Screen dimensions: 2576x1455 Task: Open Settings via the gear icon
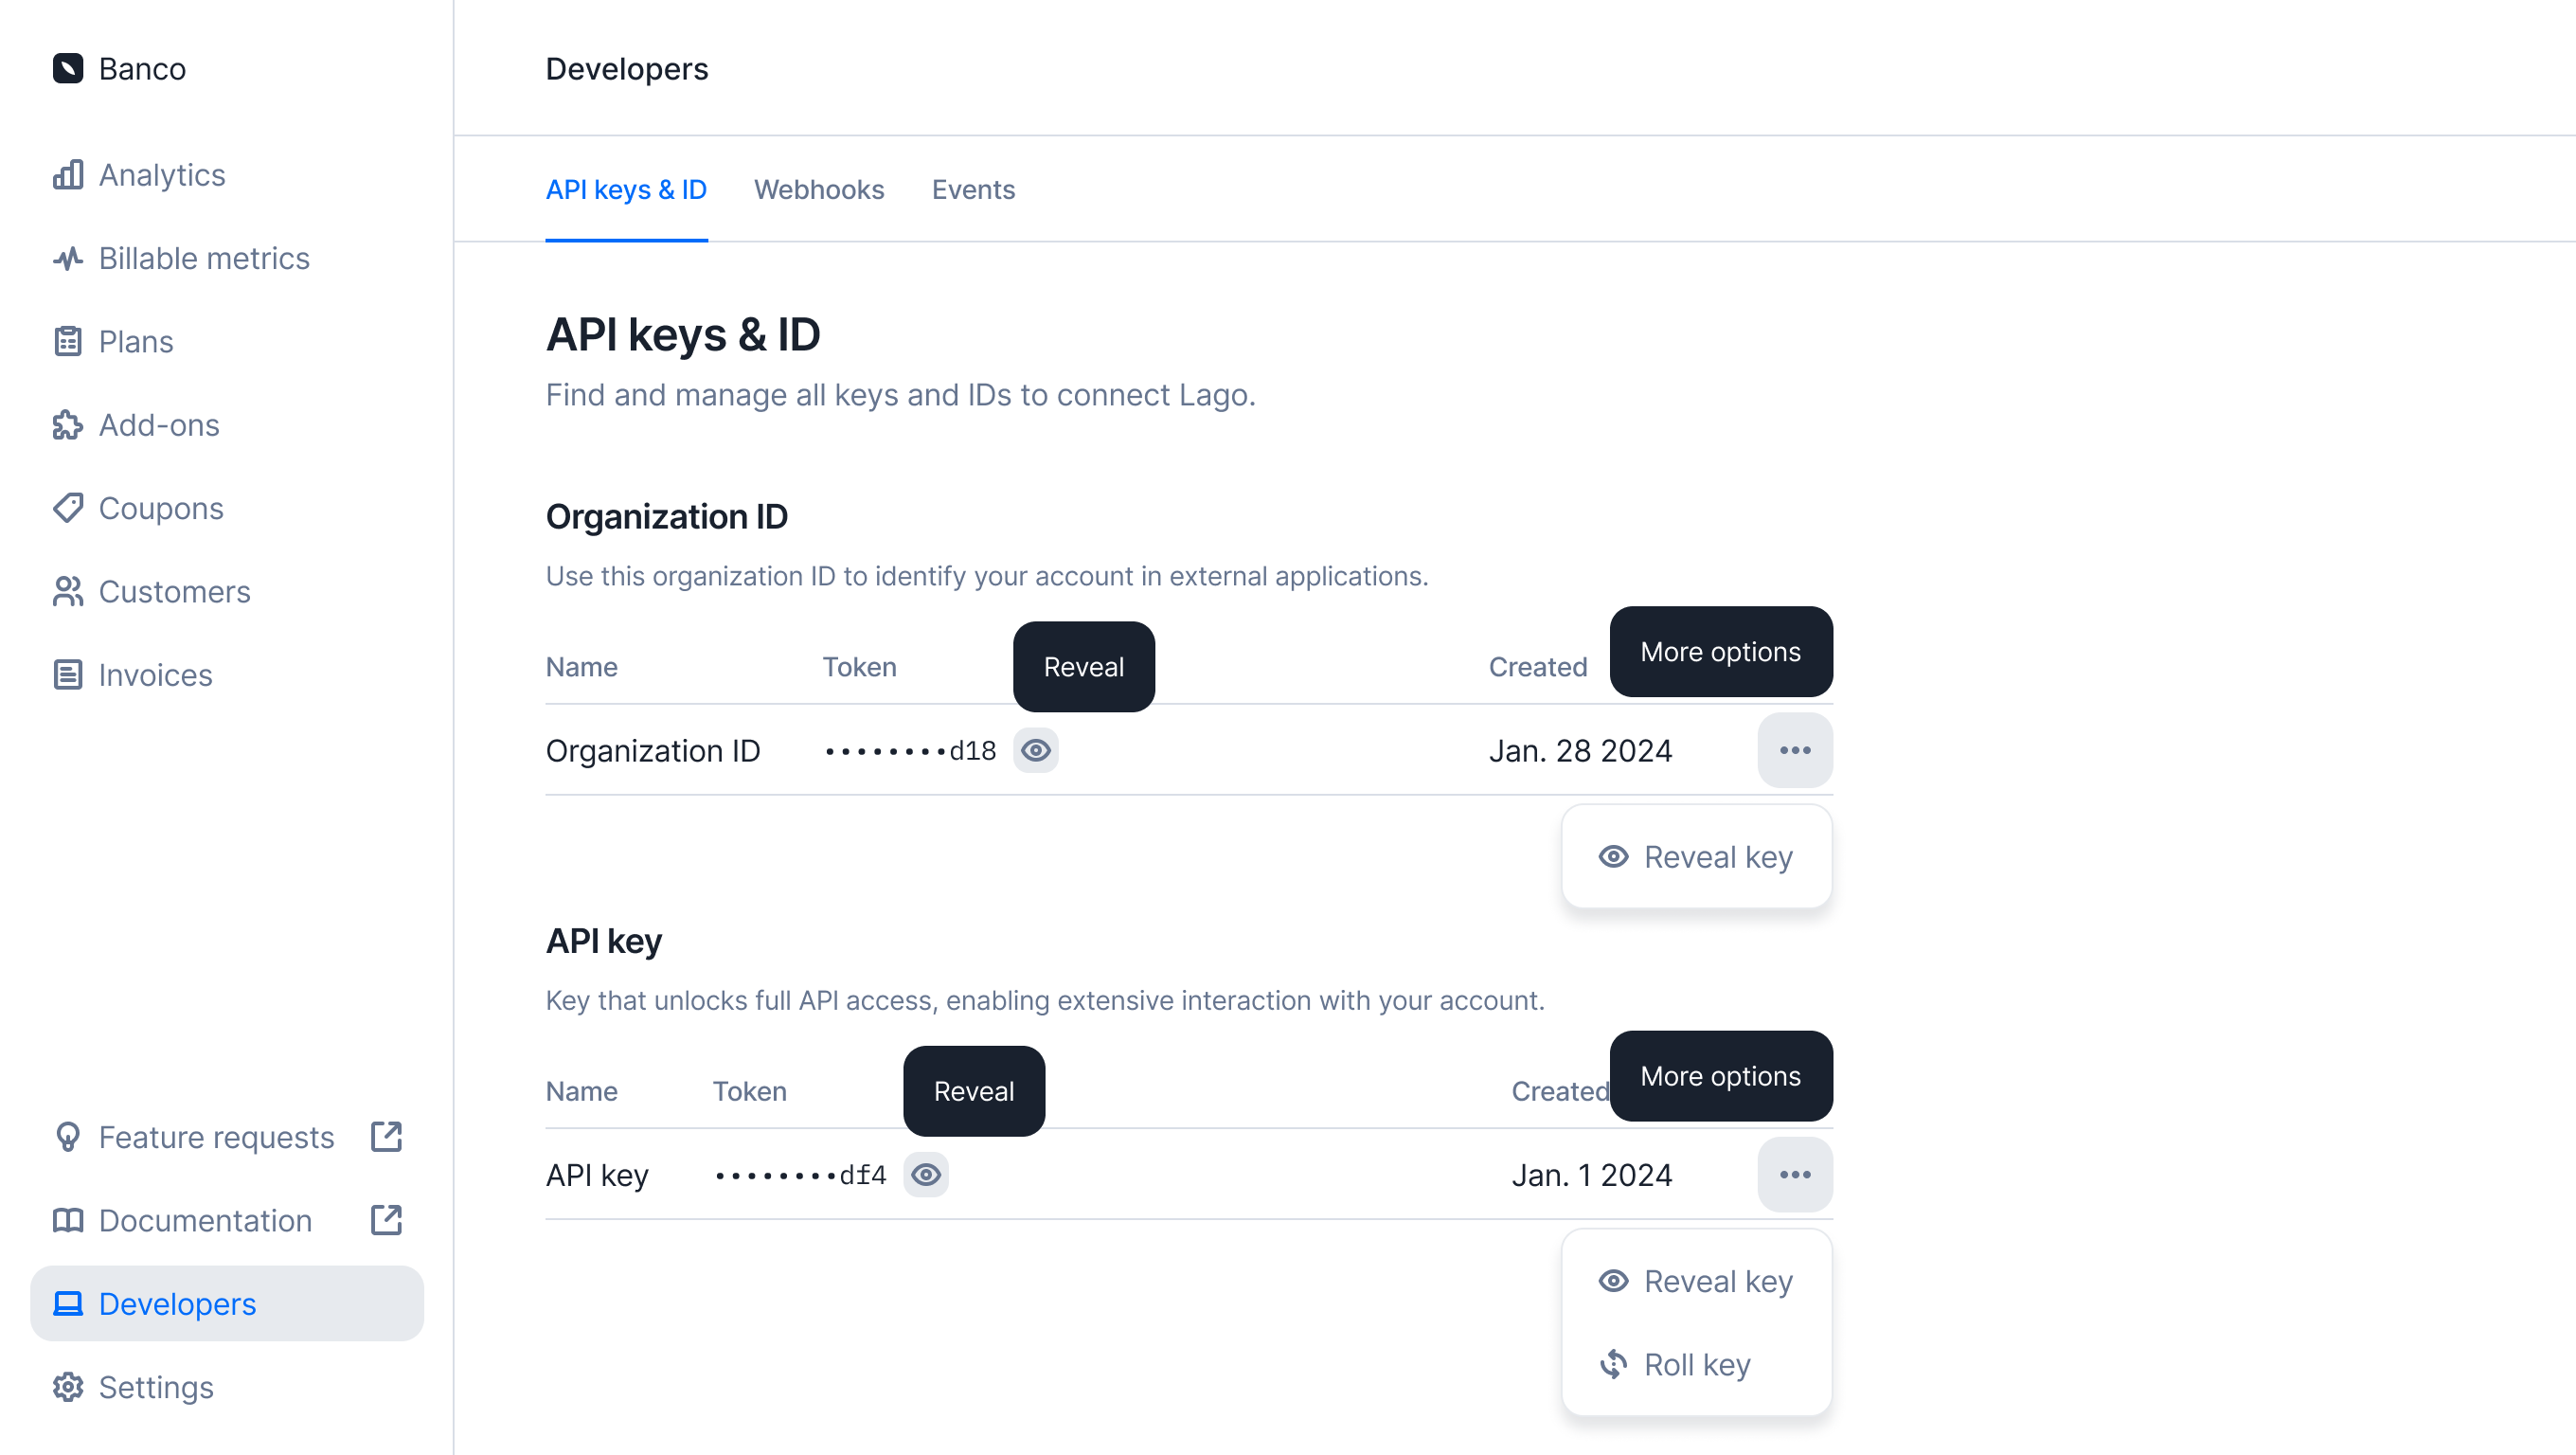coord(68,1387)
